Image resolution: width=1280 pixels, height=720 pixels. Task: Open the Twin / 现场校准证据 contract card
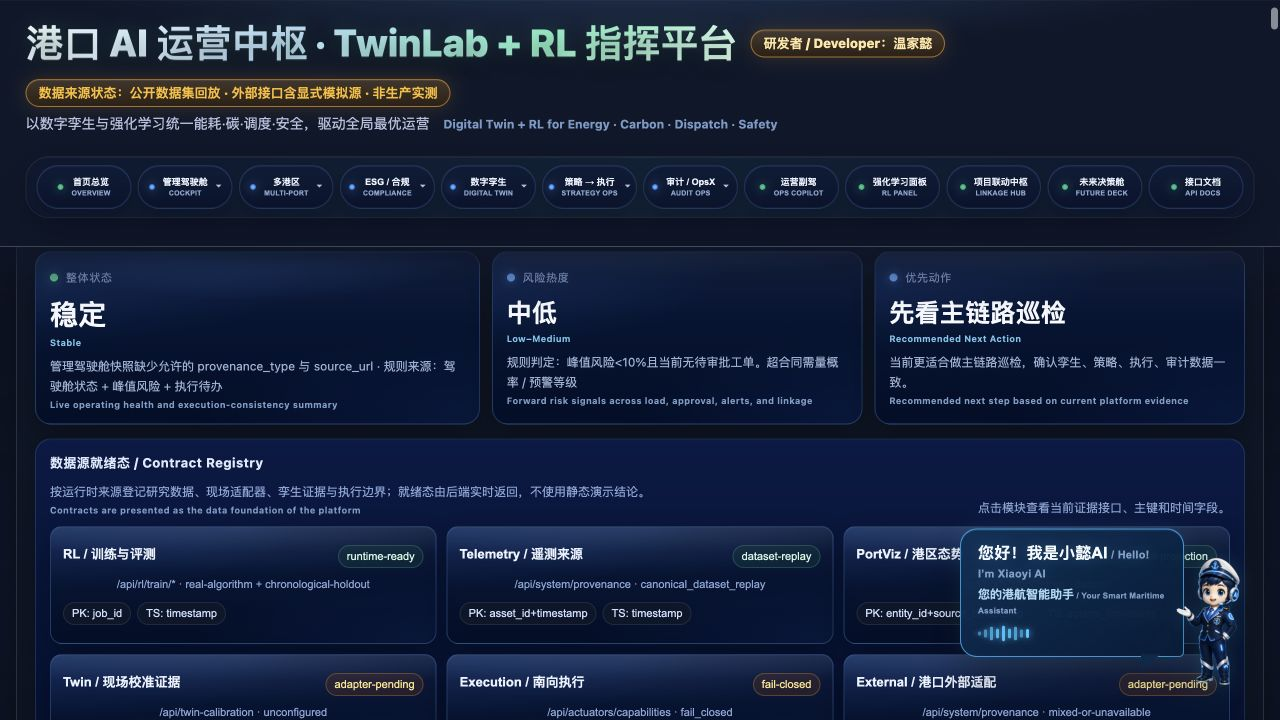click(243, 688)
